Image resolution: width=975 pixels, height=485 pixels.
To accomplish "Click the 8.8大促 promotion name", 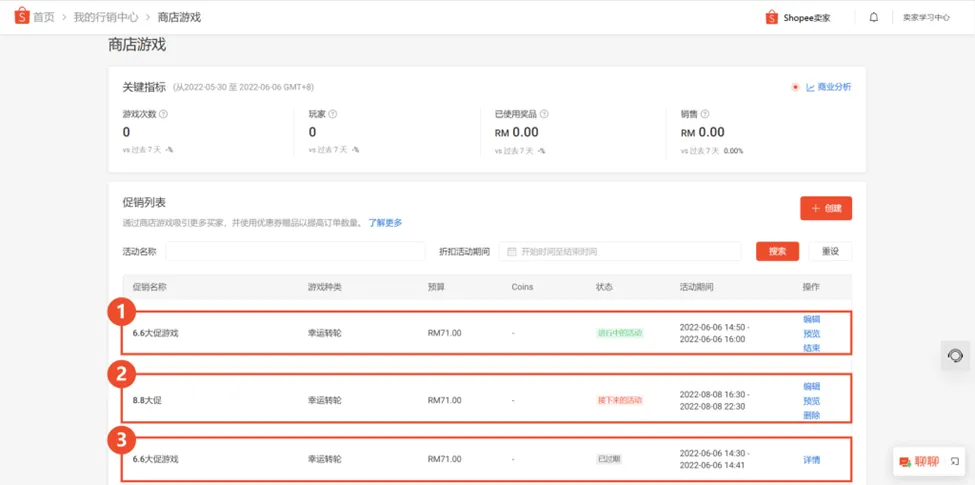I will [x=147, y=400].
